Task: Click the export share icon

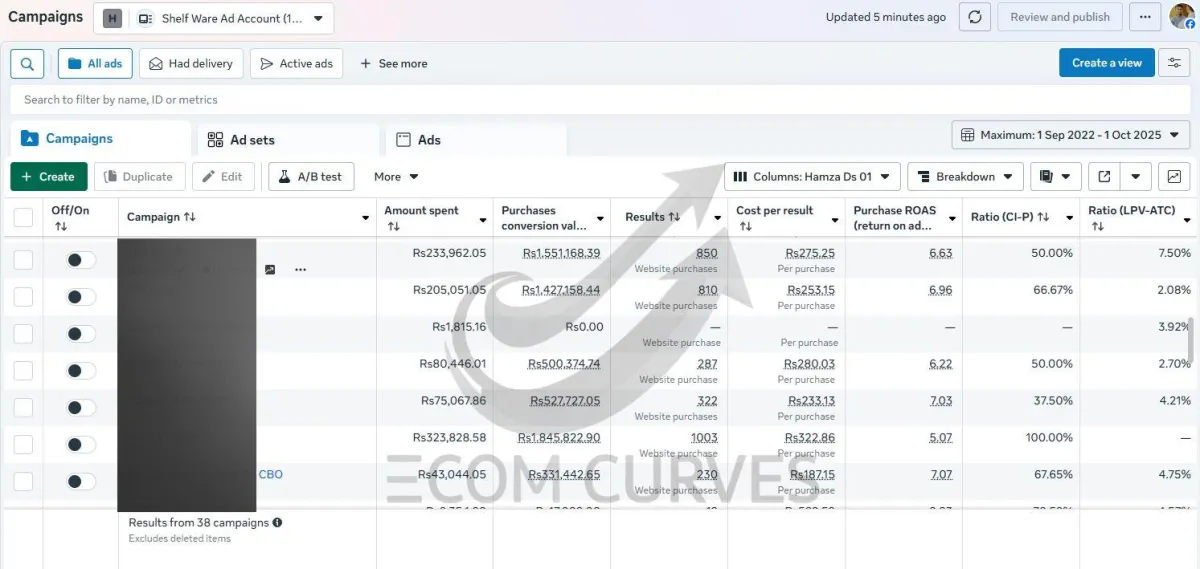Action: [x=1104, y=177]
